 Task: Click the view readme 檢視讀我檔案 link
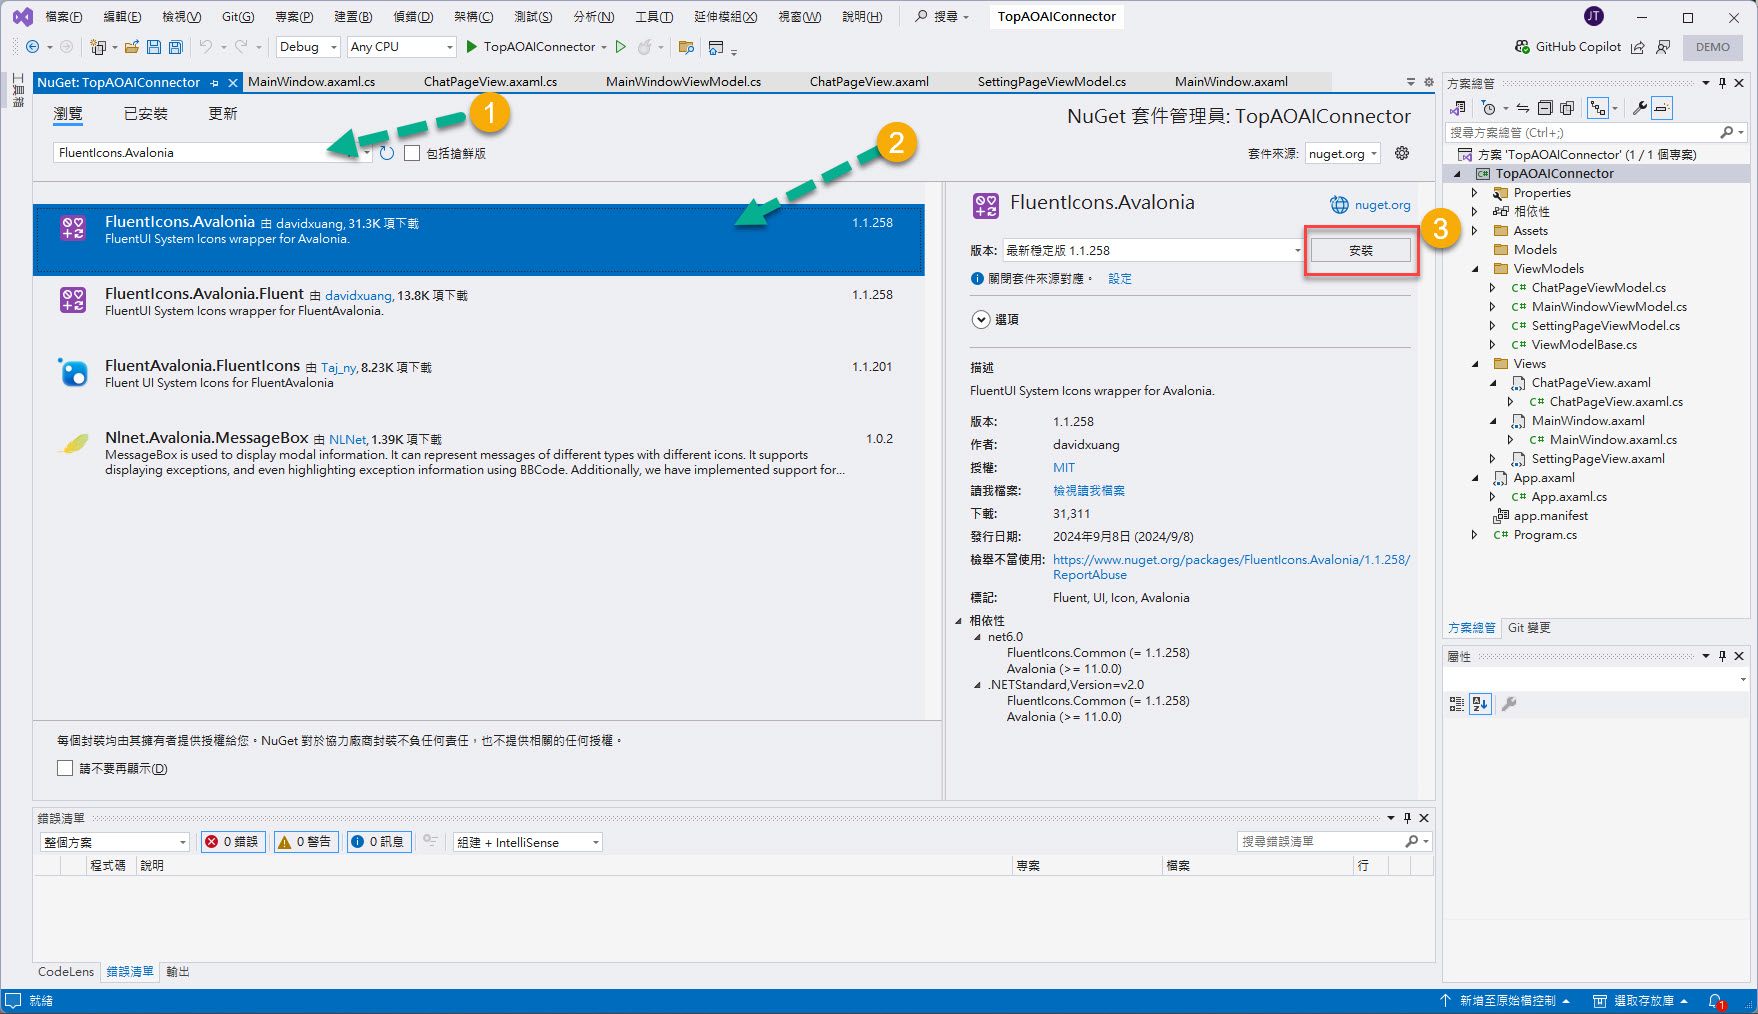[1089, 491]
